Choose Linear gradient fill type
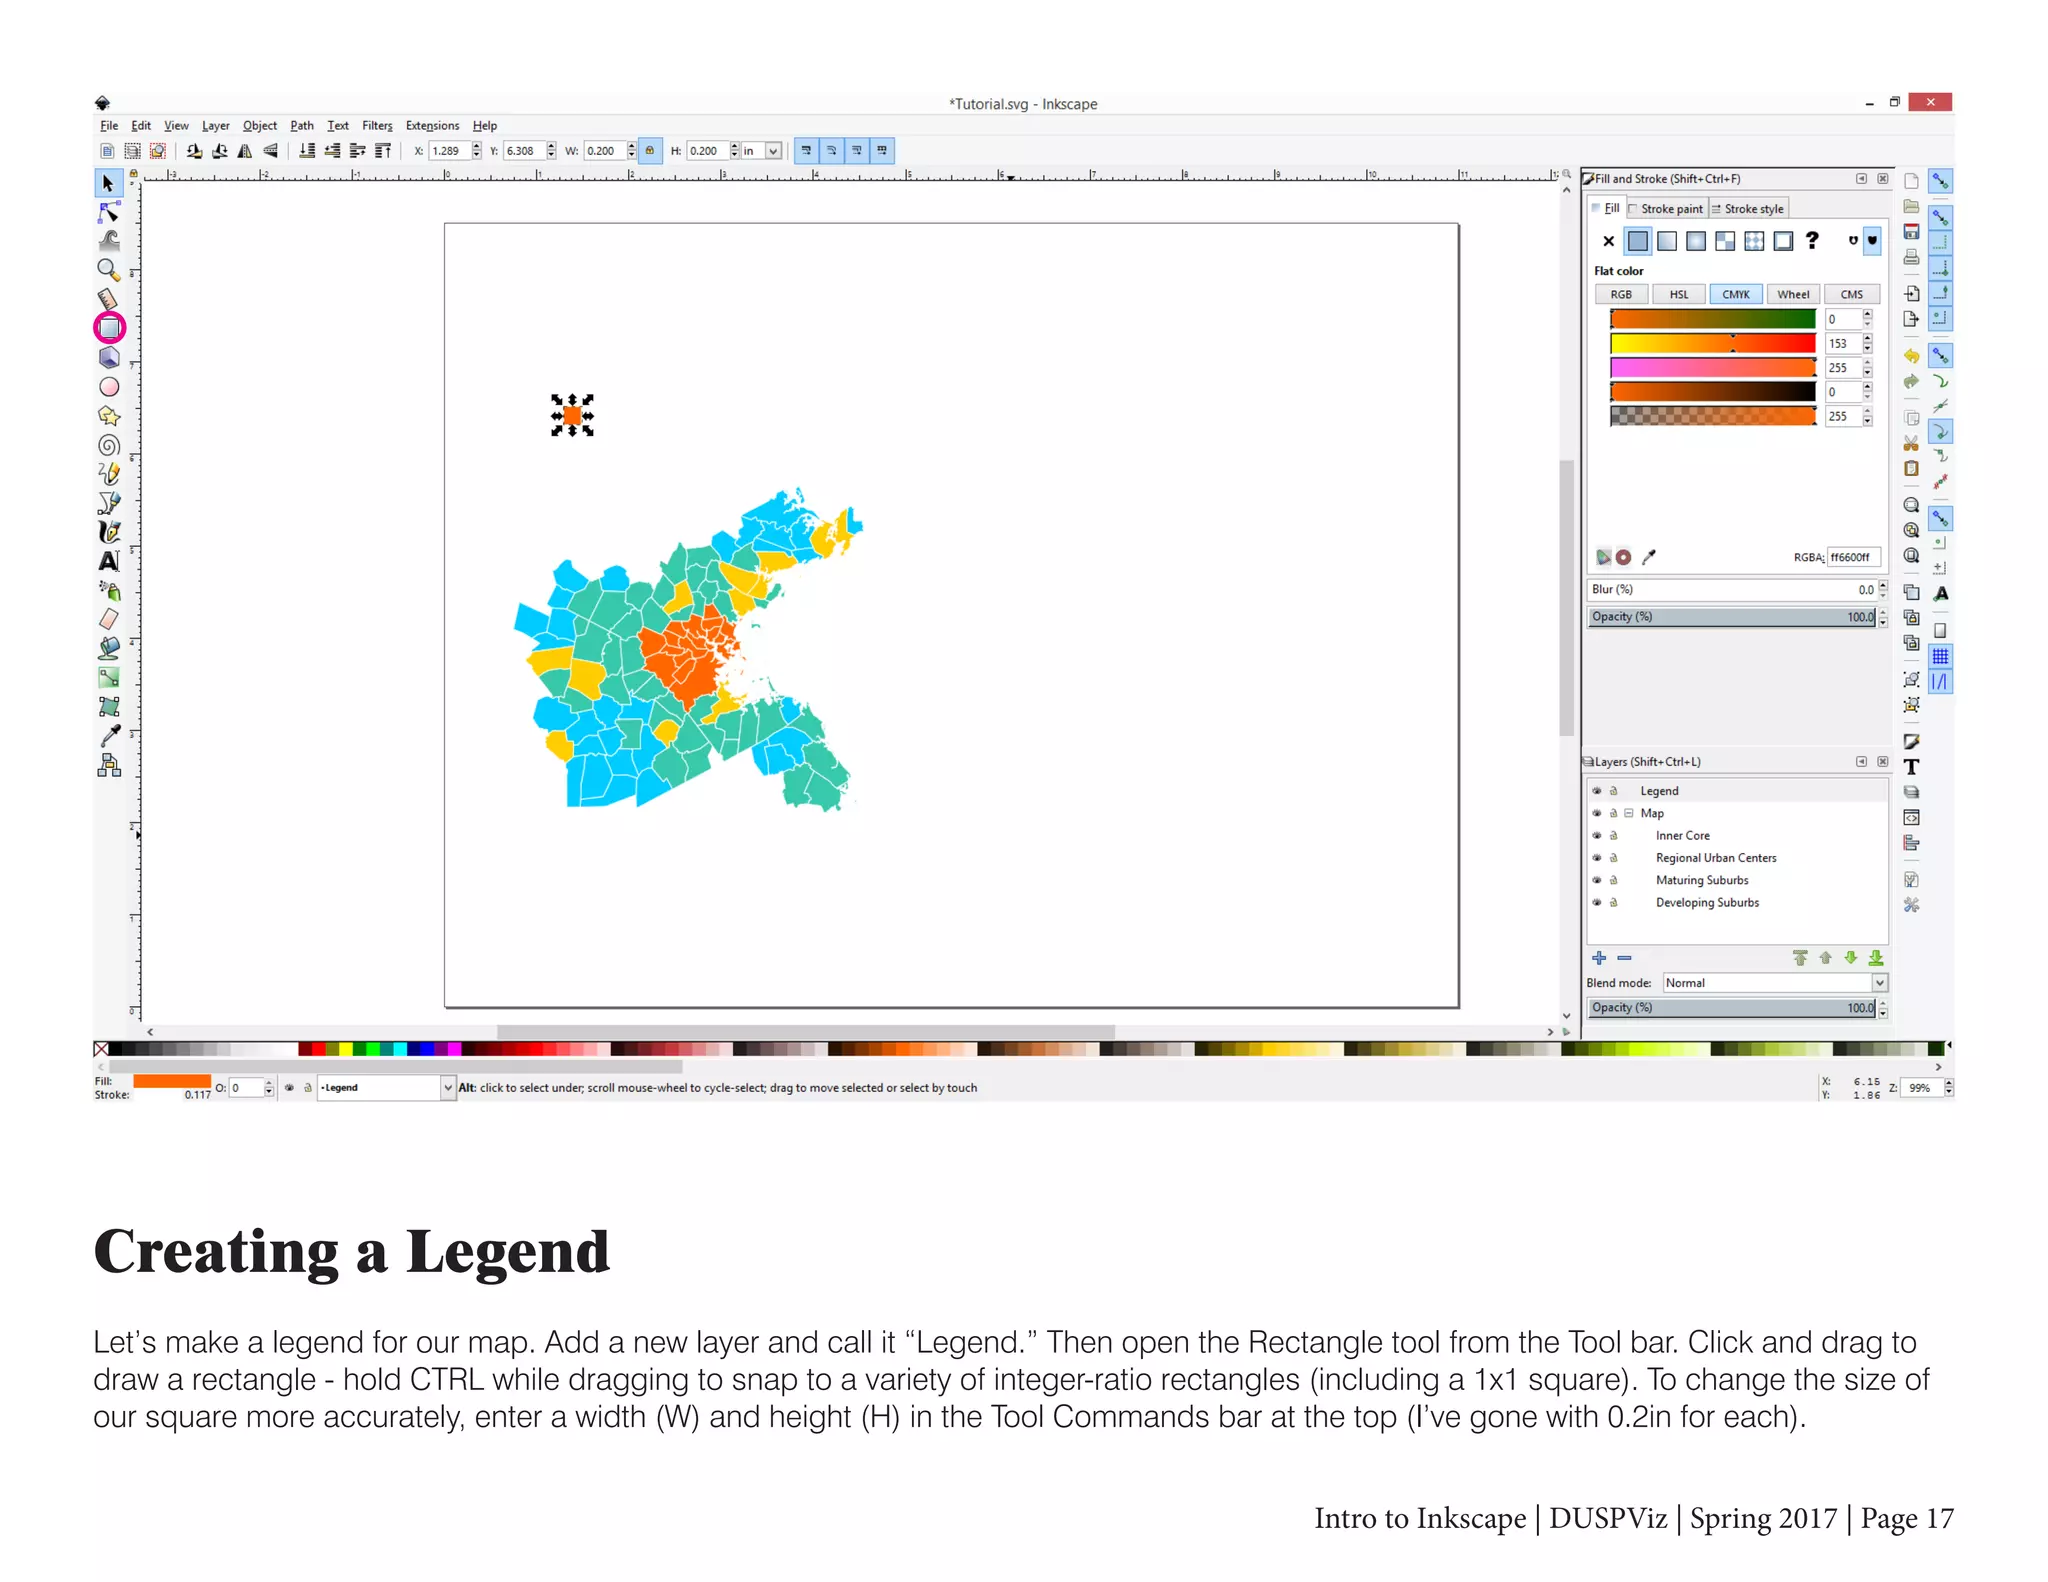The image size is (2048, 1582). [x=1667, y=241]
